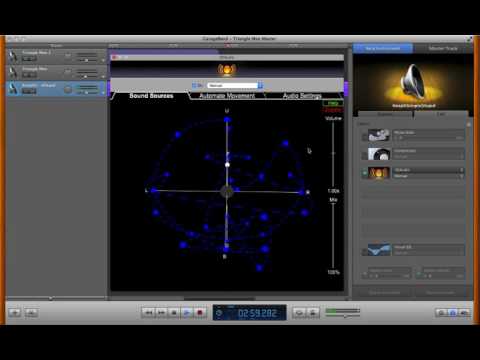This screenshot has height=360, width=480.
Task: Toggle the second effect slot checkbox
Action: tap(364, 155)
